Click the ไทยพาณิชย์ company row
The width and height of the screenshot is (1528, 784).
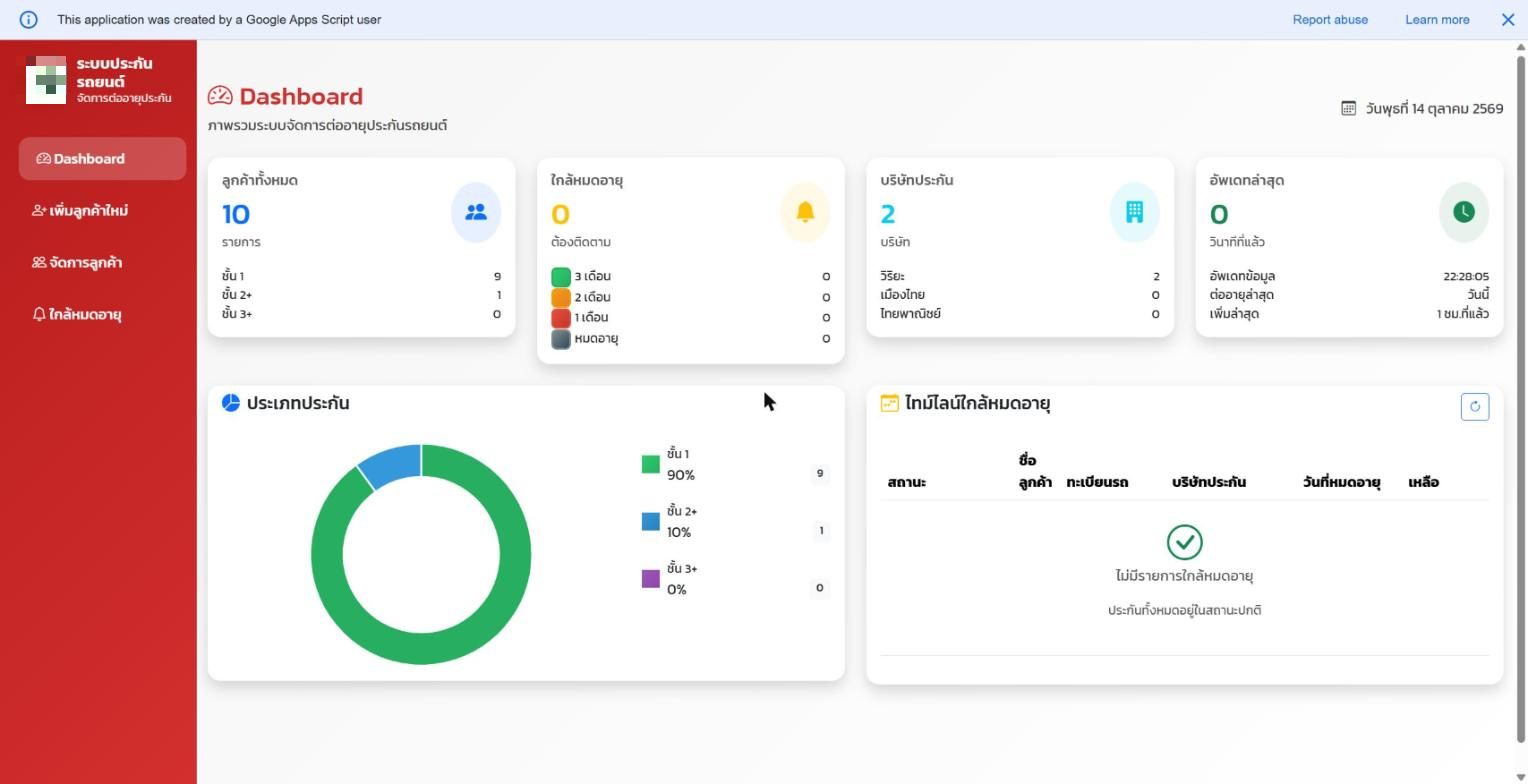point(1020,314)
